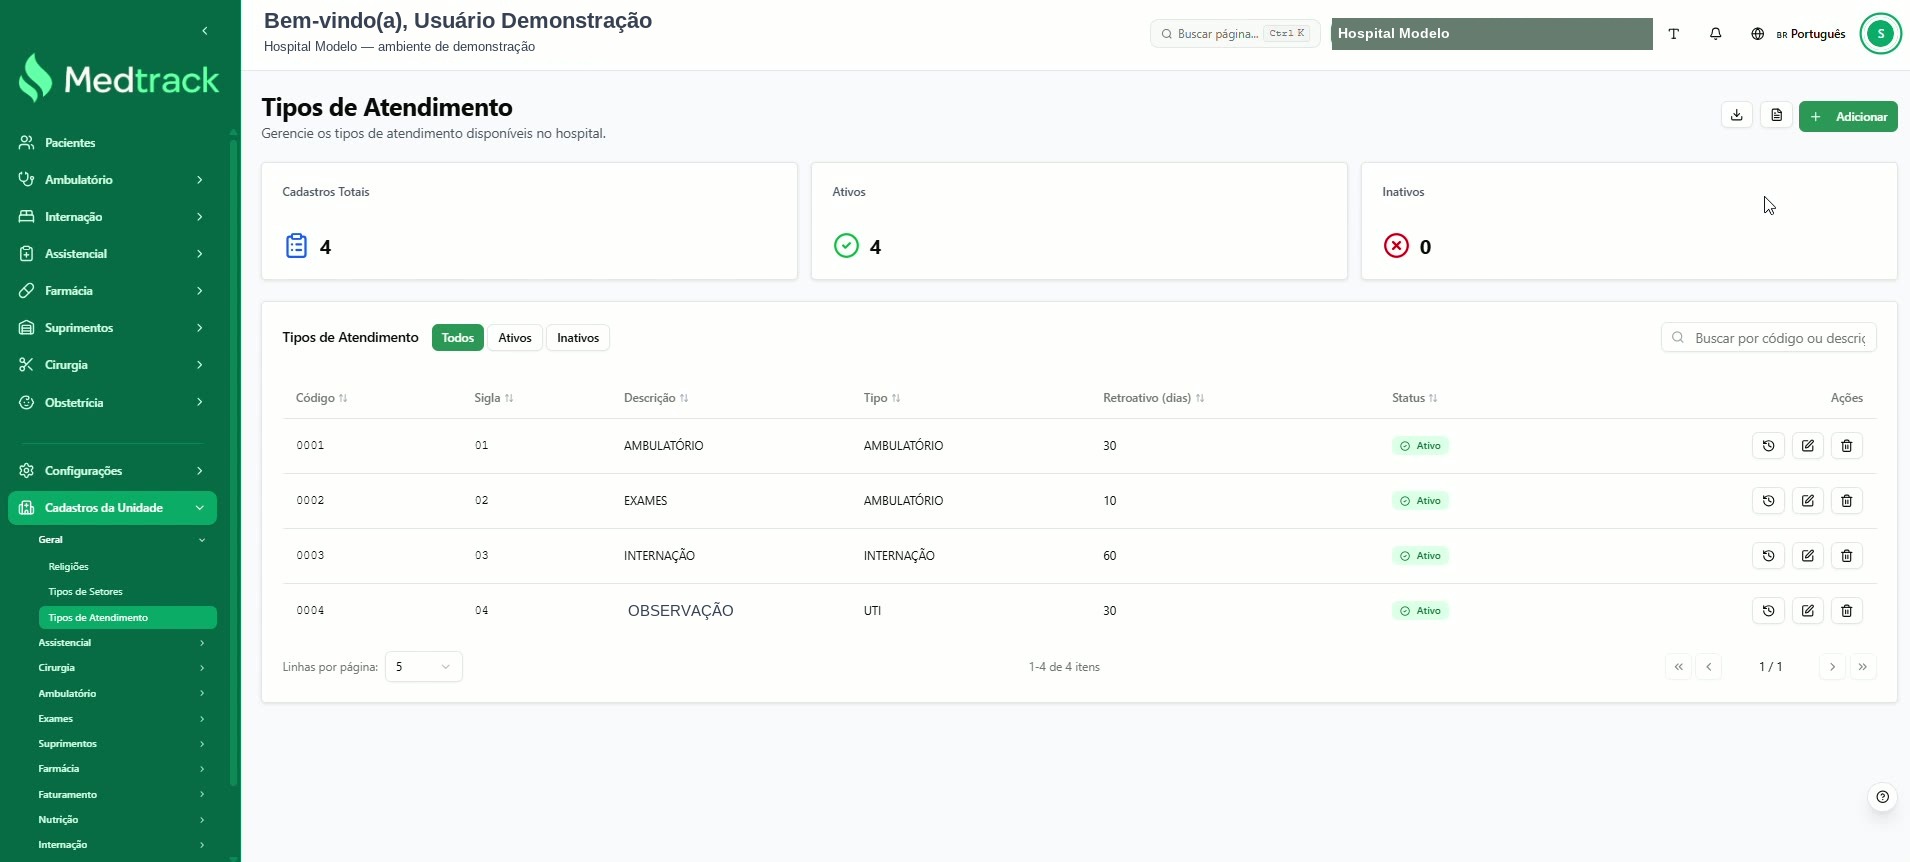Open Tipos de Setores in sidebar

coord(85,592)
